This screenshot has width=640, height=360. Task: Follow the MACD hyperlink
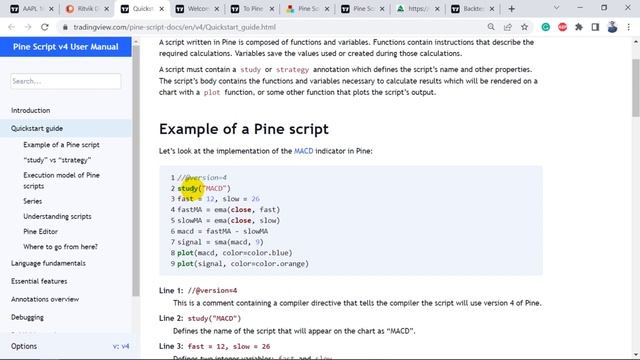coord(304,151)
